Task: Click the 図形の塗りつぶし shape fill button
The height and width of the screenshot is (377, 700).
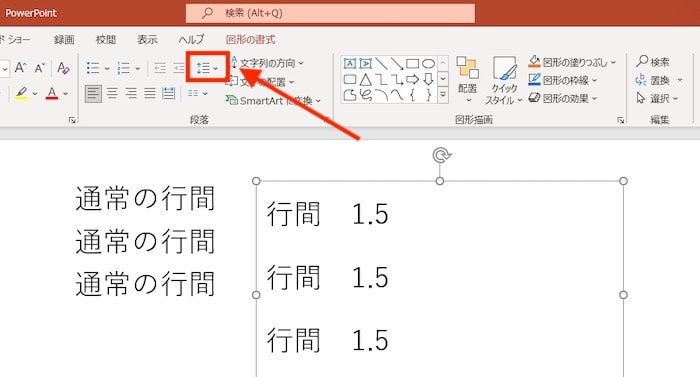Action: click(572, 62)
